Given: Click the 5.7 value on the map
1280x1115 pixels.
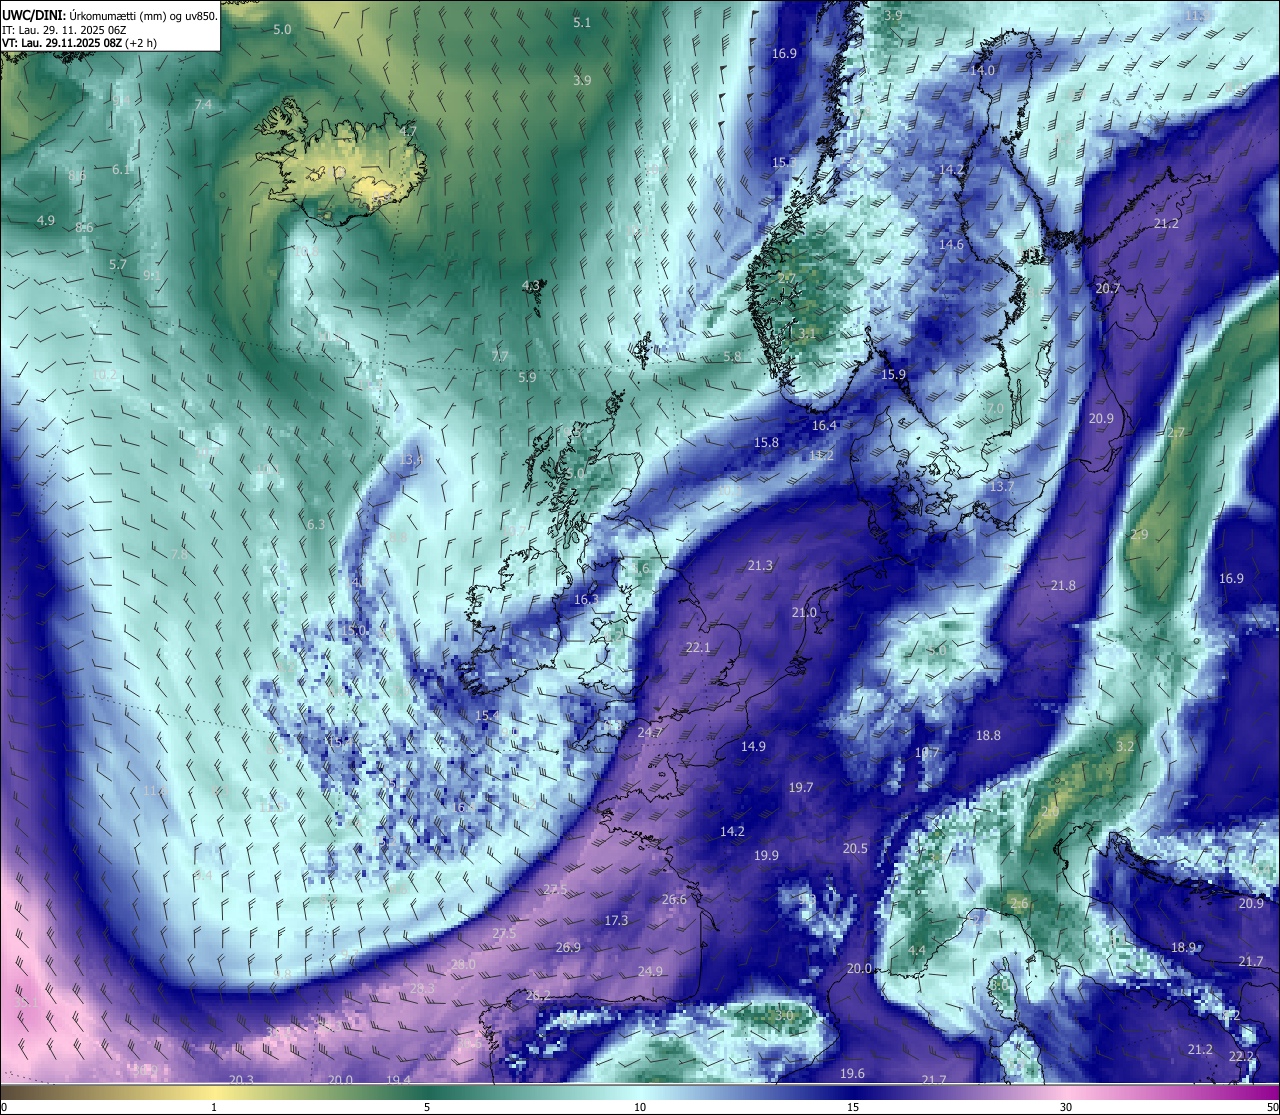Looking at the screenshot, I should tap(118, 264).
